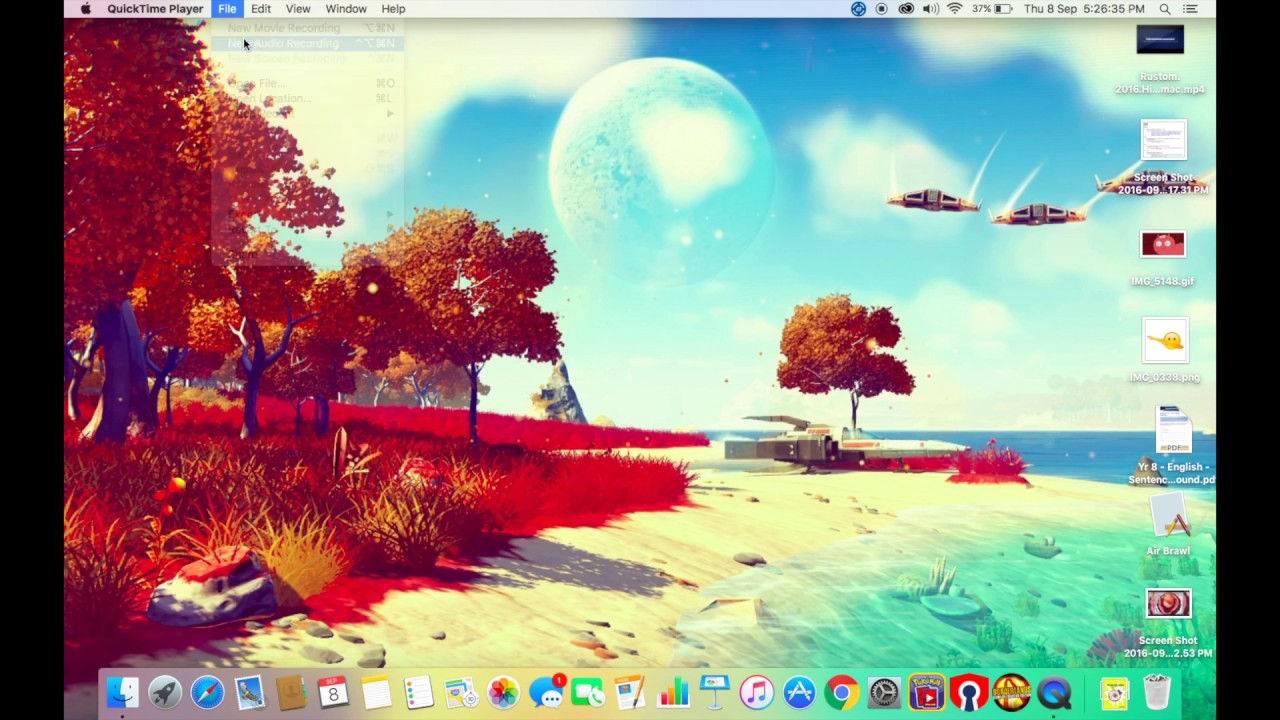Open Notification Center list icon

click(1190, 9)
